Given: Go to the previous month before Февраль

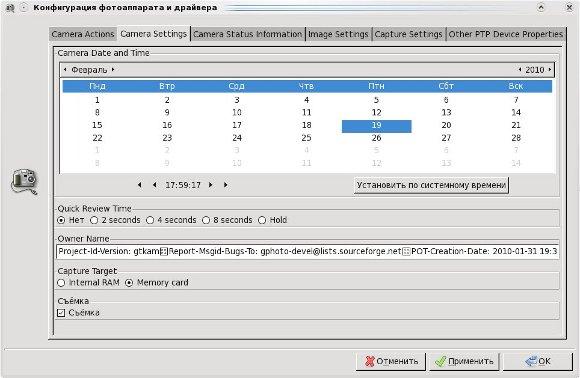Looking at the screenshot, I should tap(65, 70).
